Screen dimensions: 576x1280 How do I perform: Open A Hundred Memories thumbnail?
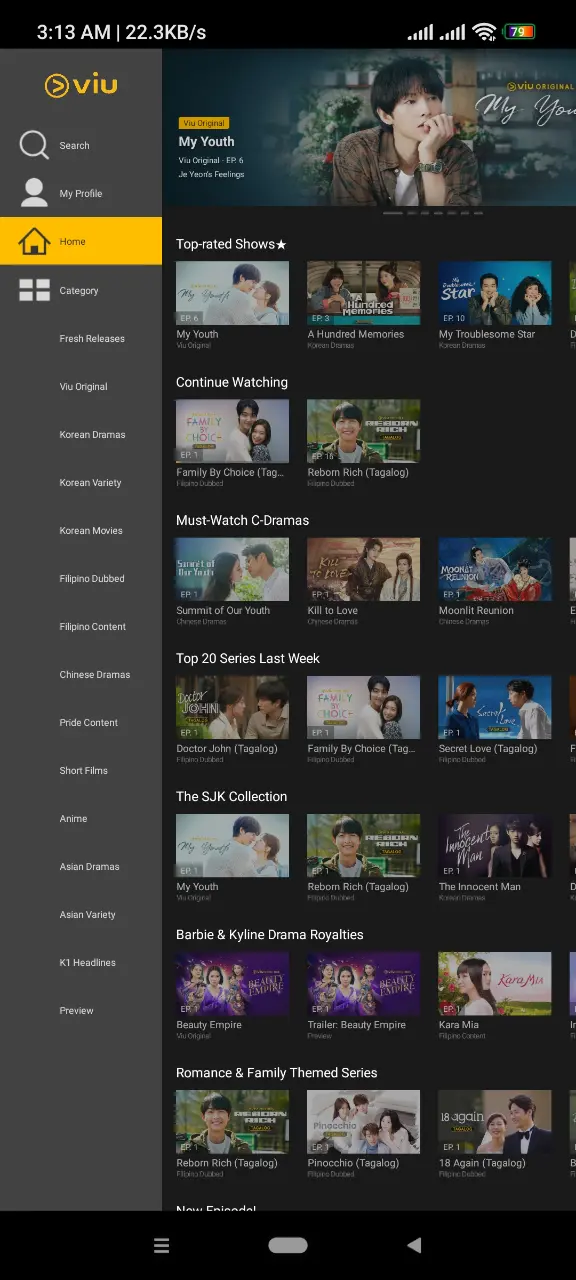(x=363, y=293)
